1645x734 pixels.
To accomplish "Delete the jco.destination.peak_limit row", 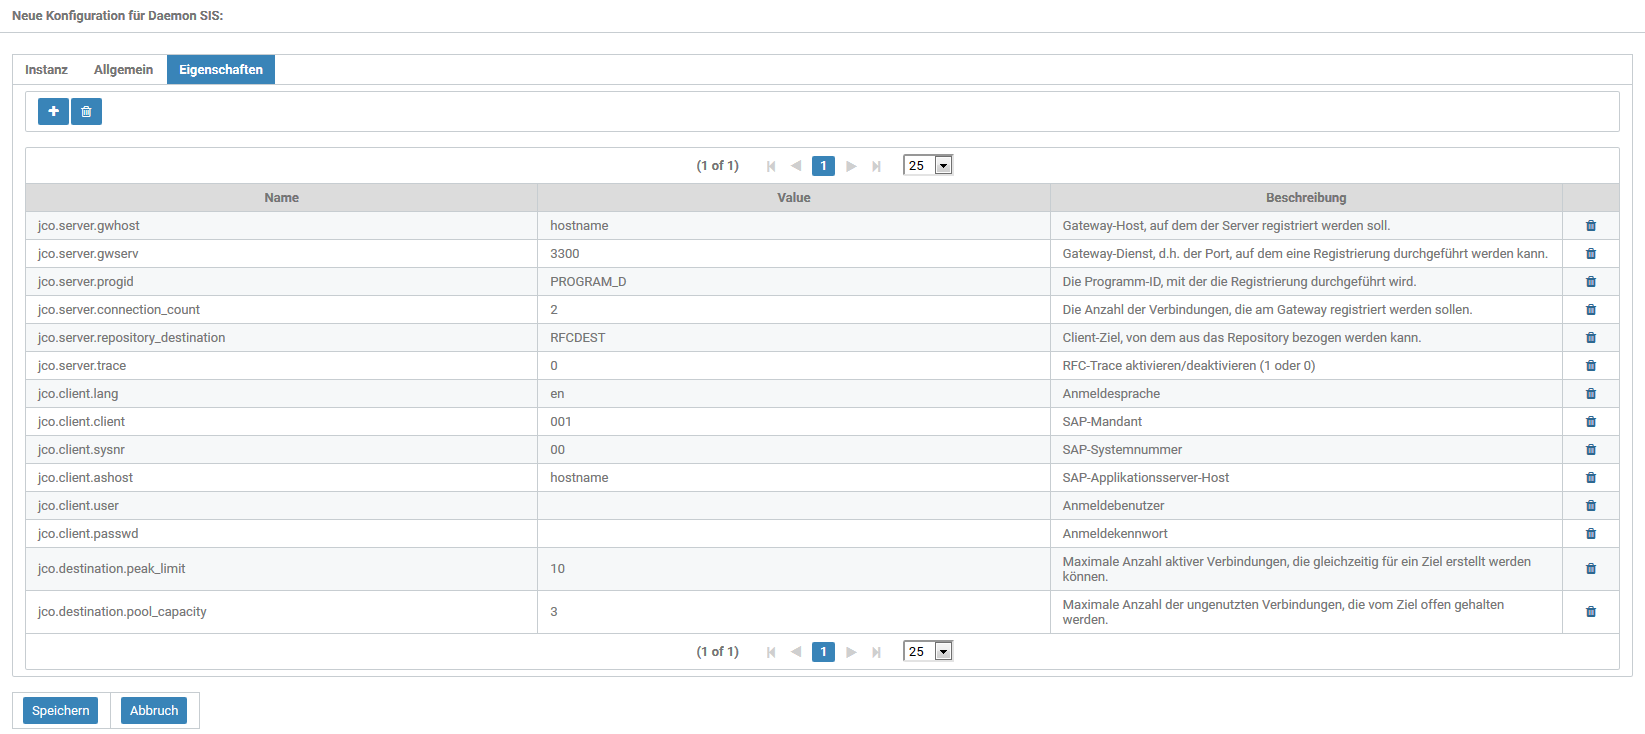I will pos(1590,569).
